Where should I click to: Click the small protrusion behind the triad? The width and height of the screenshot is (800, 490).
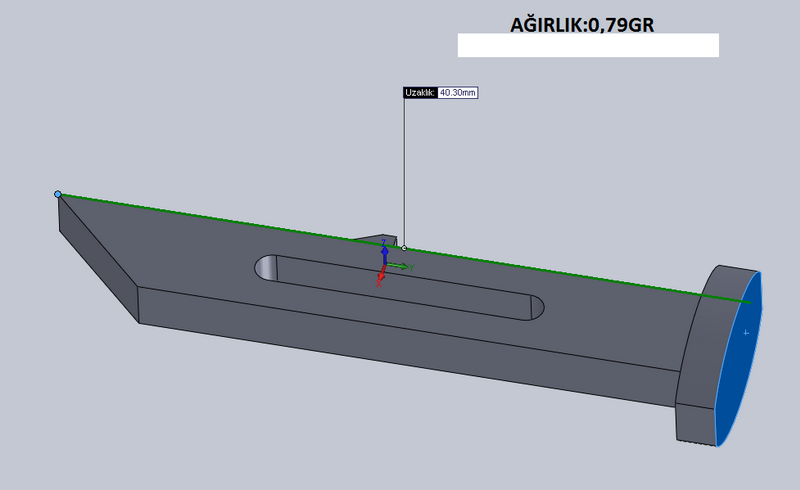point(372,238)
